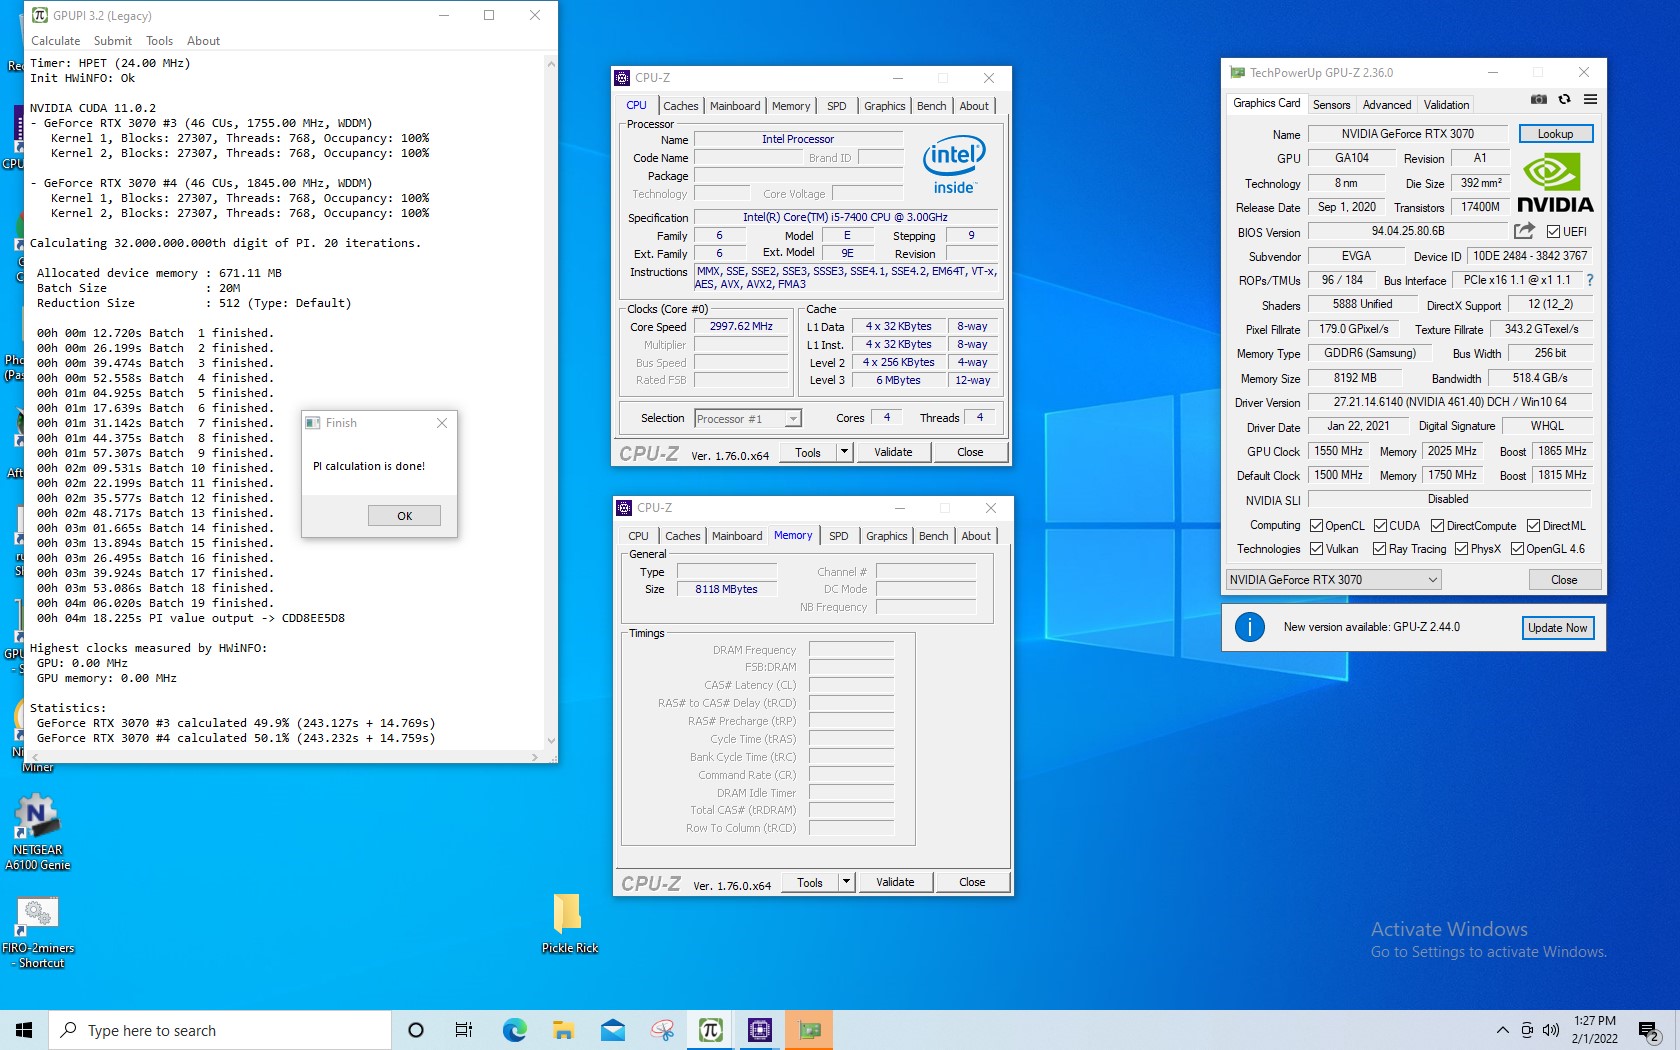Open File Explorer from taskbar
Screen dimensions: 1680x1050
click(x=563, y=1030)
